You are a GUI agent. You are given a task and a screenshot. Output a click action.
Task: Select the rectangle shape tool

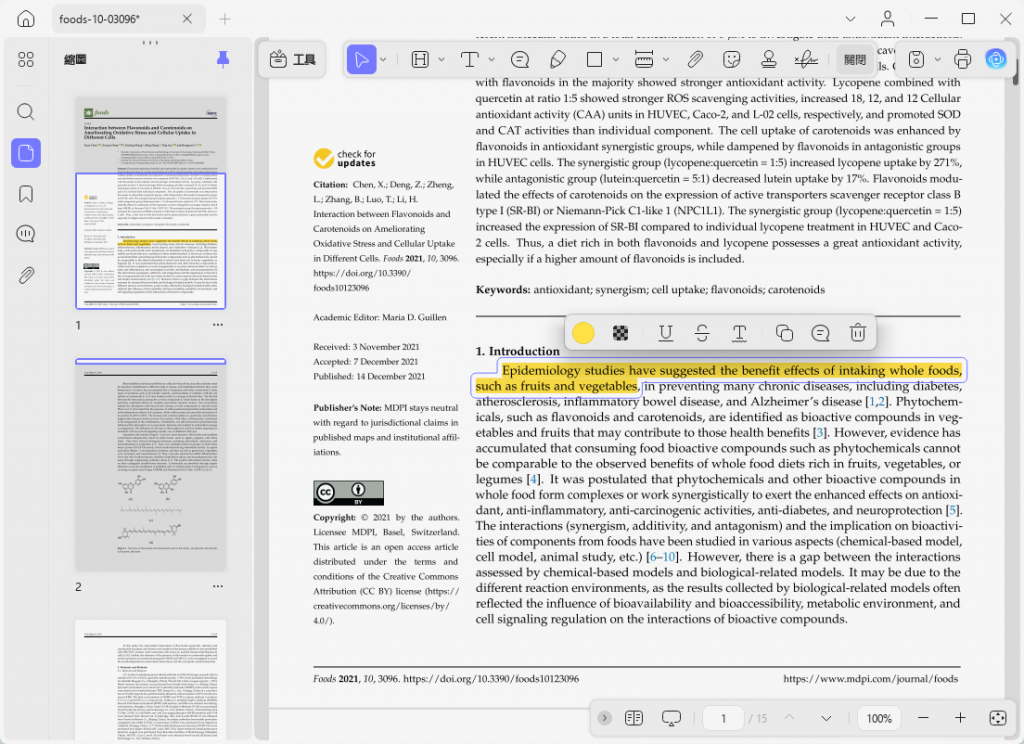tap(594, 59)
